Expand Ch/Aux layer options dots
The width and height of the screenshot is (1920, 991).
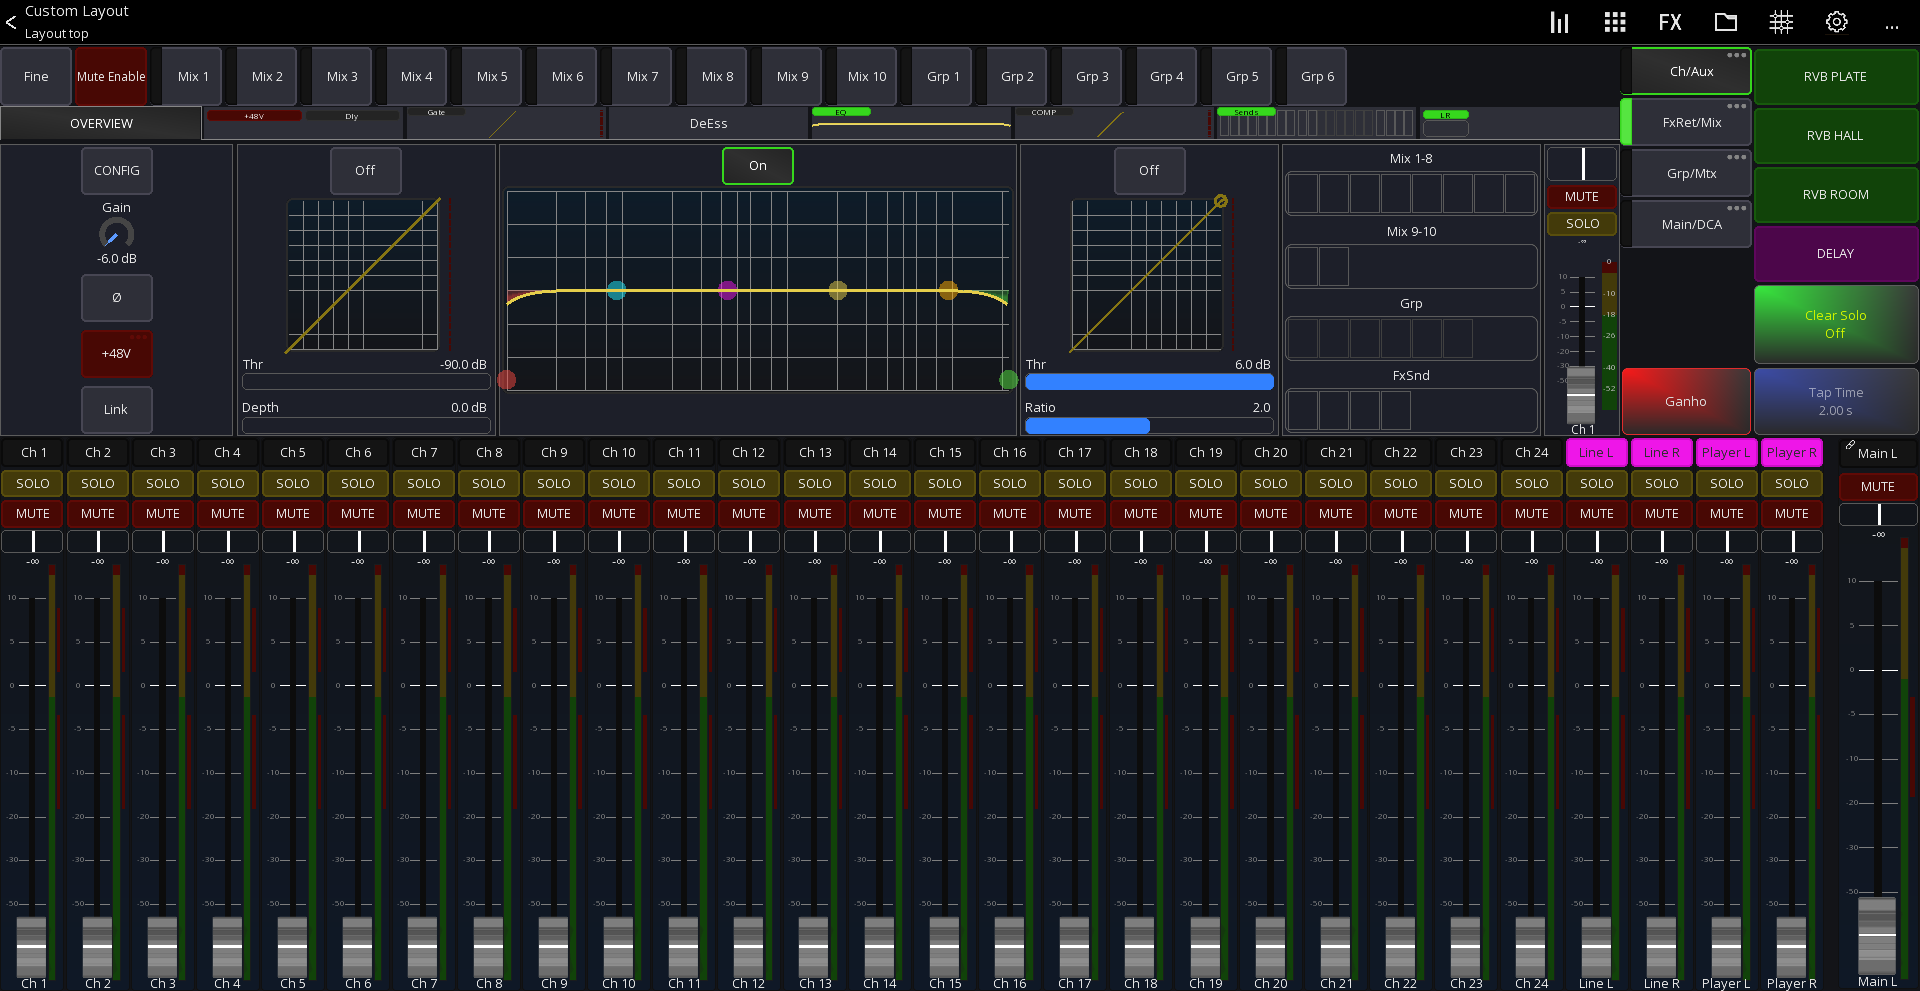(x=1736, y=55)
